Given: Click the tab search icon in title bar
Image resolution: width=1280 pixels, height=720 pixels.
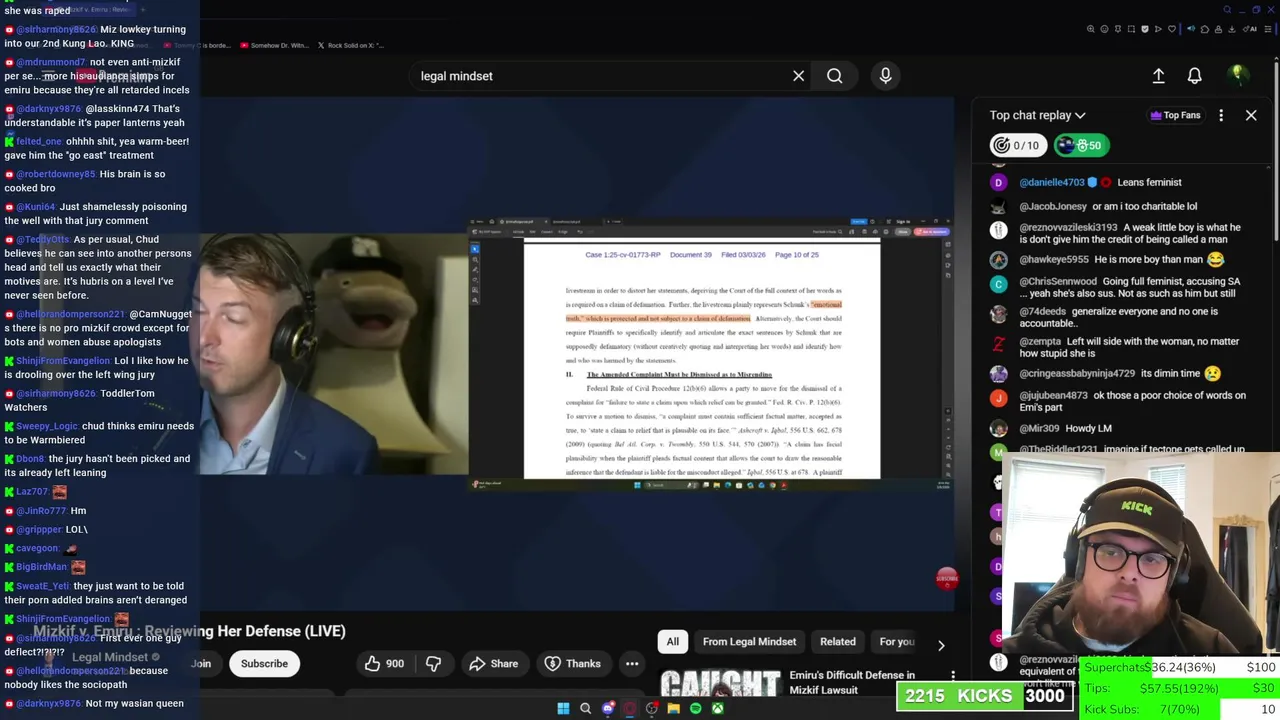Looking at the screenshot, I should (1227, 10).
